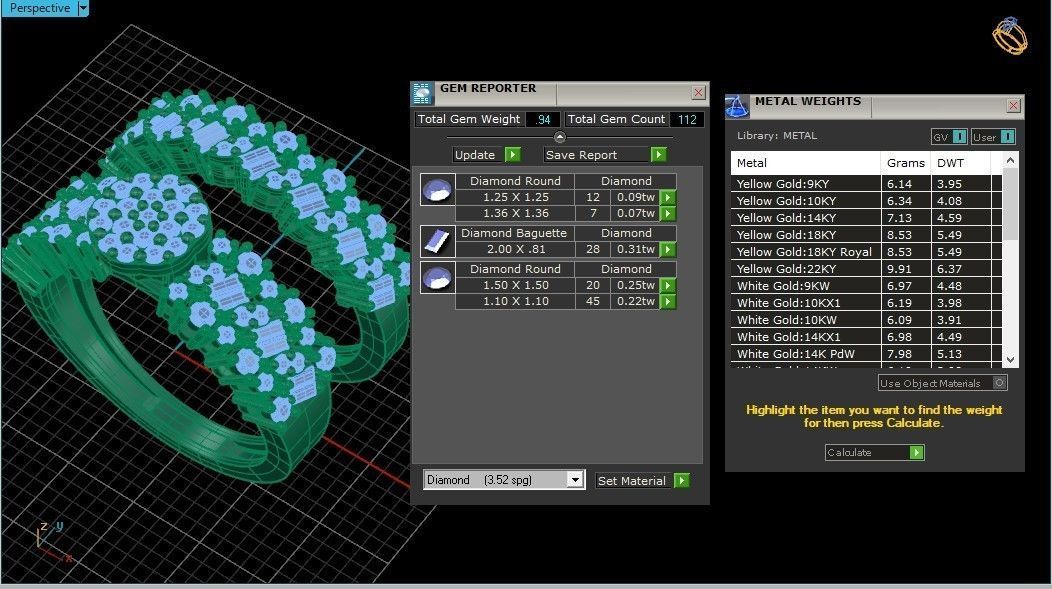1052x589 pixels.
Task: Click the XYZ axis indicator icon
Action: click(52, 542)
